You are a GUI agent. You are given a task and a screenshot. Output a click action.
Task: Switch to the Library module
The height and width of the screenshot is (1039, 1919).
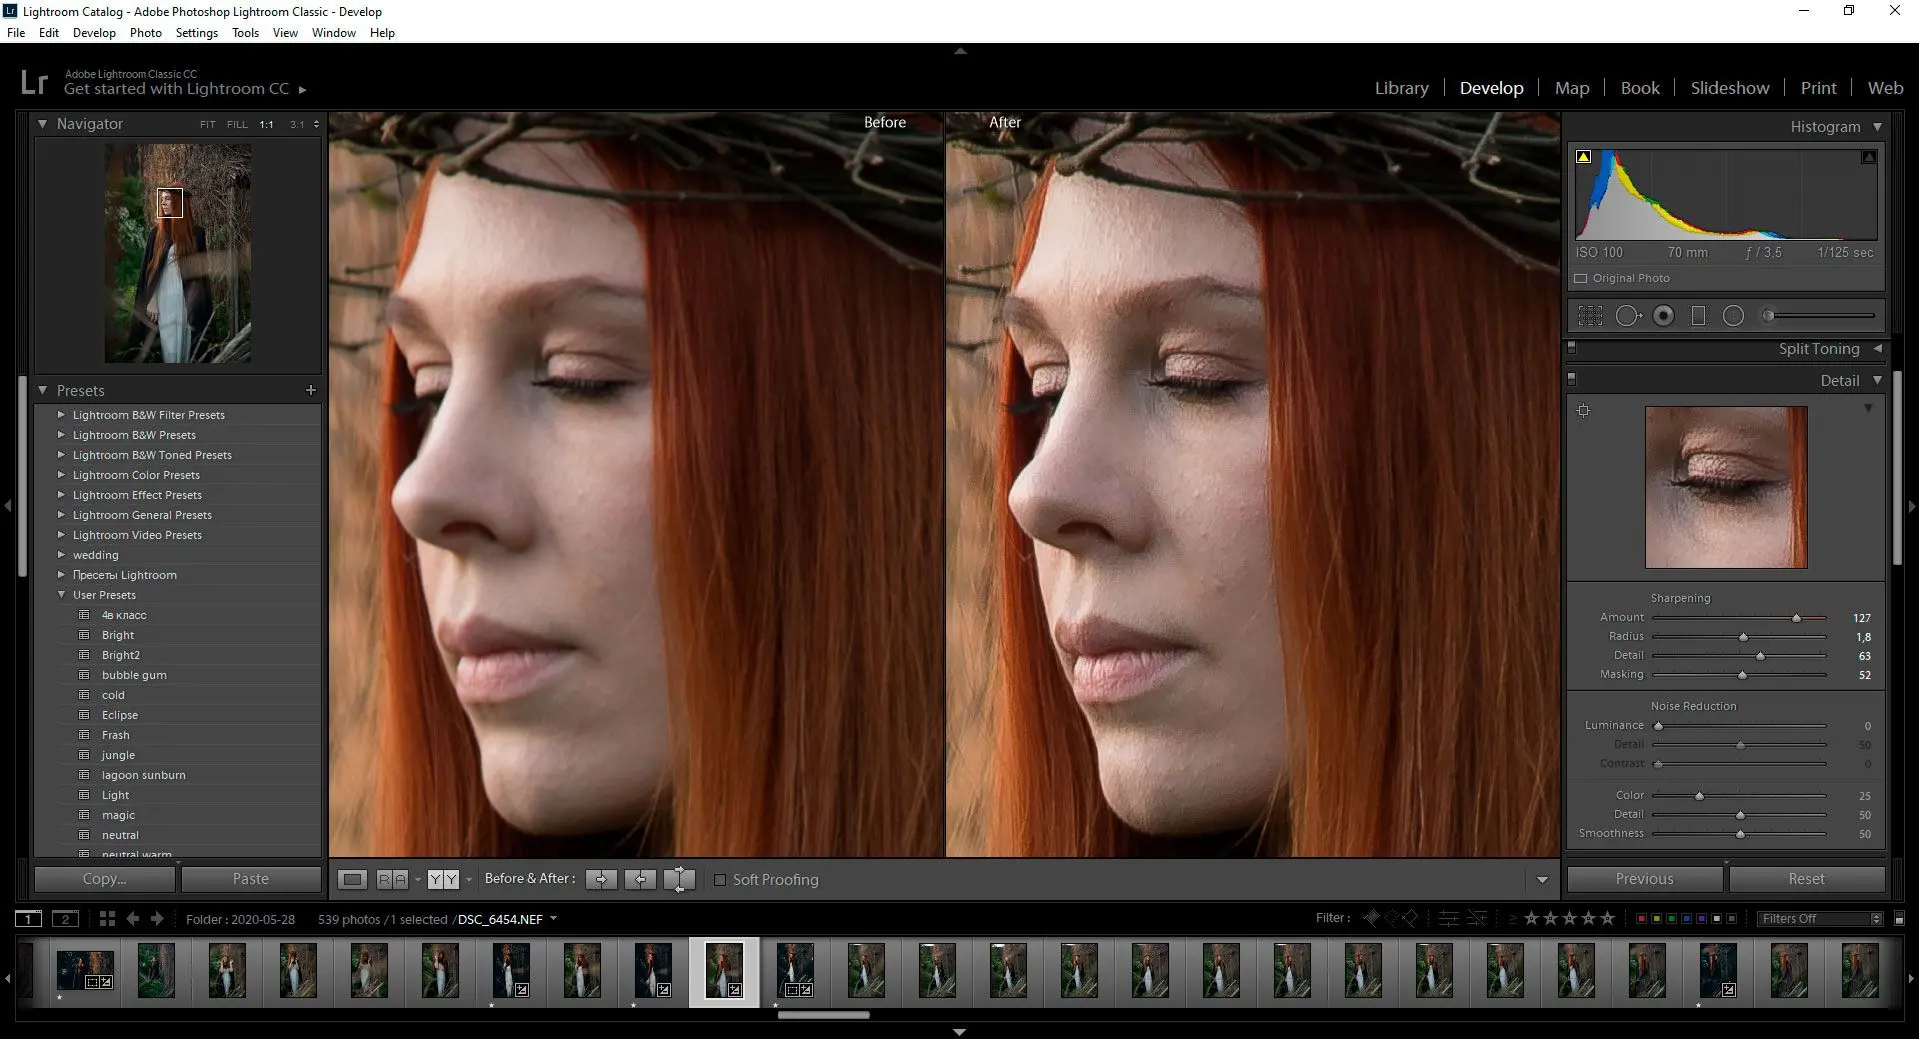pyautogui.click(x=1401, y=88)
